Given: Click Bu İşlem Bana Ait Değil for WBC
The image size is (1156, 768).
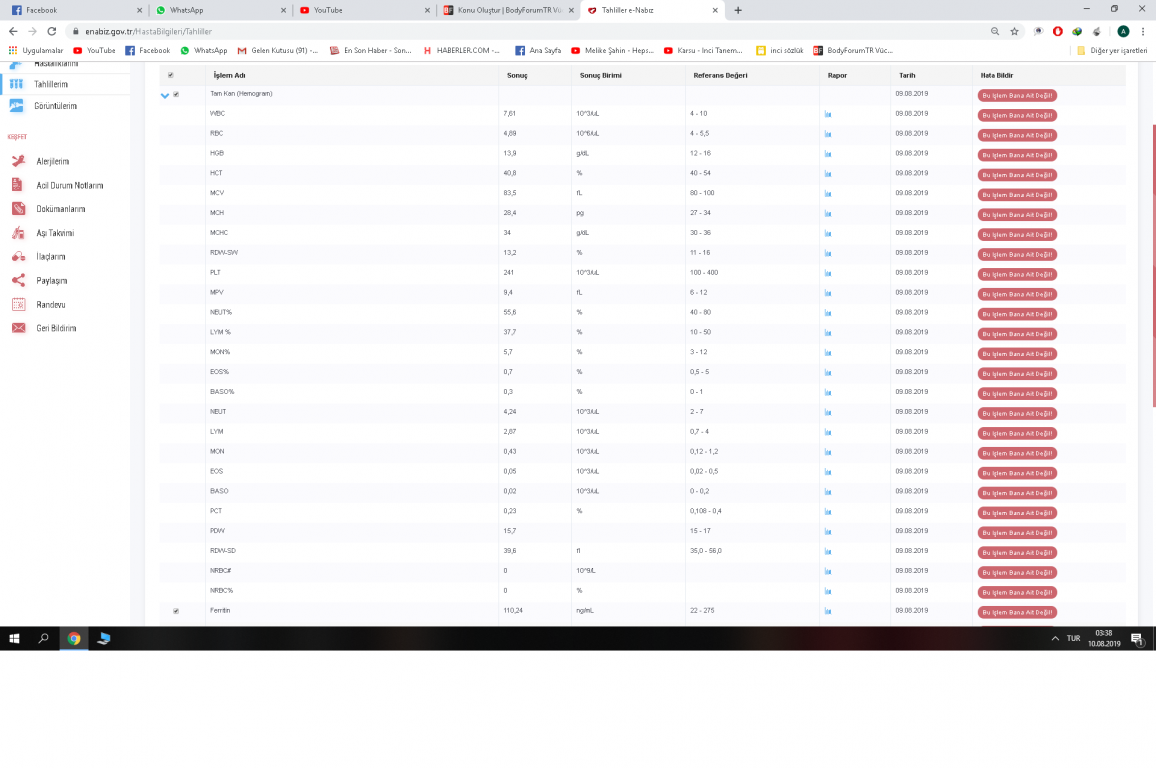Looking at the screenshot, I should pyautogui.click(x=1017, y=116).
